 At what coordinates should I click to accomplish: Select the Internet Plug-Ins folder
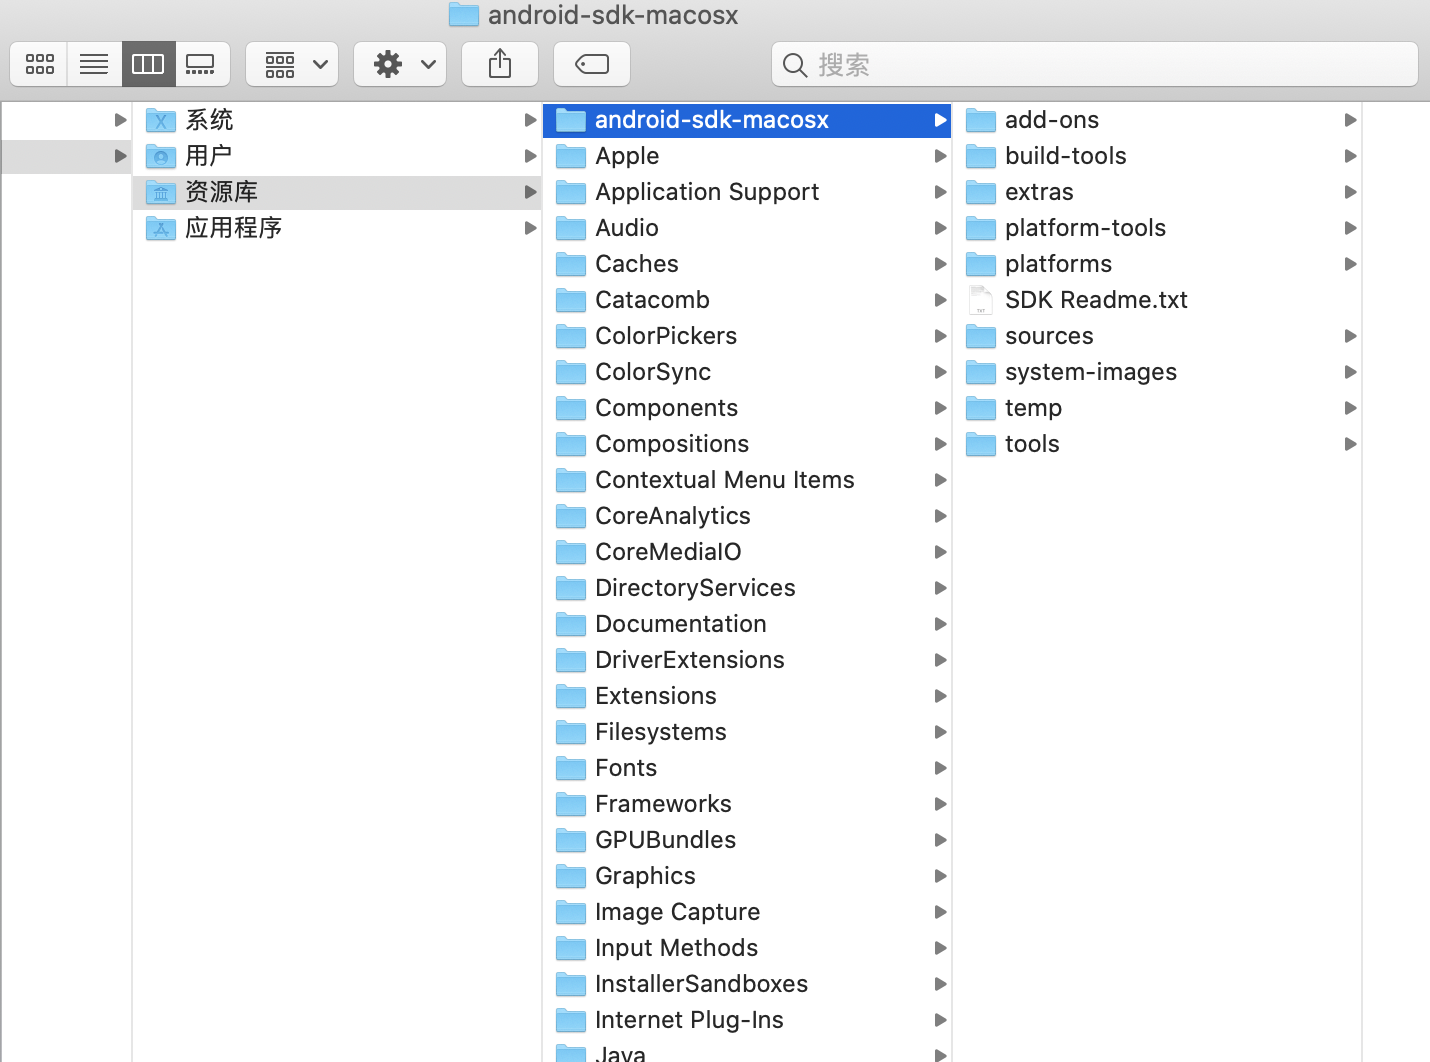coord(747,1020)
